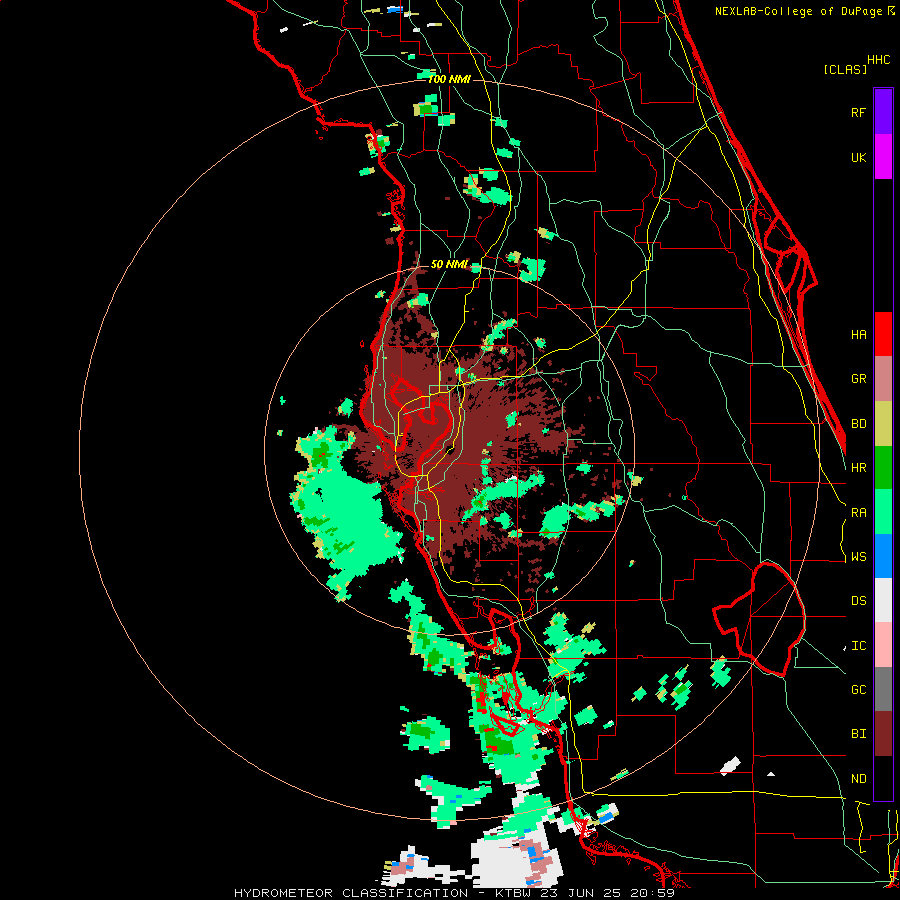Click the 'BD' legend label
This screenshot has height=900, width=900.
coord(858,424)
